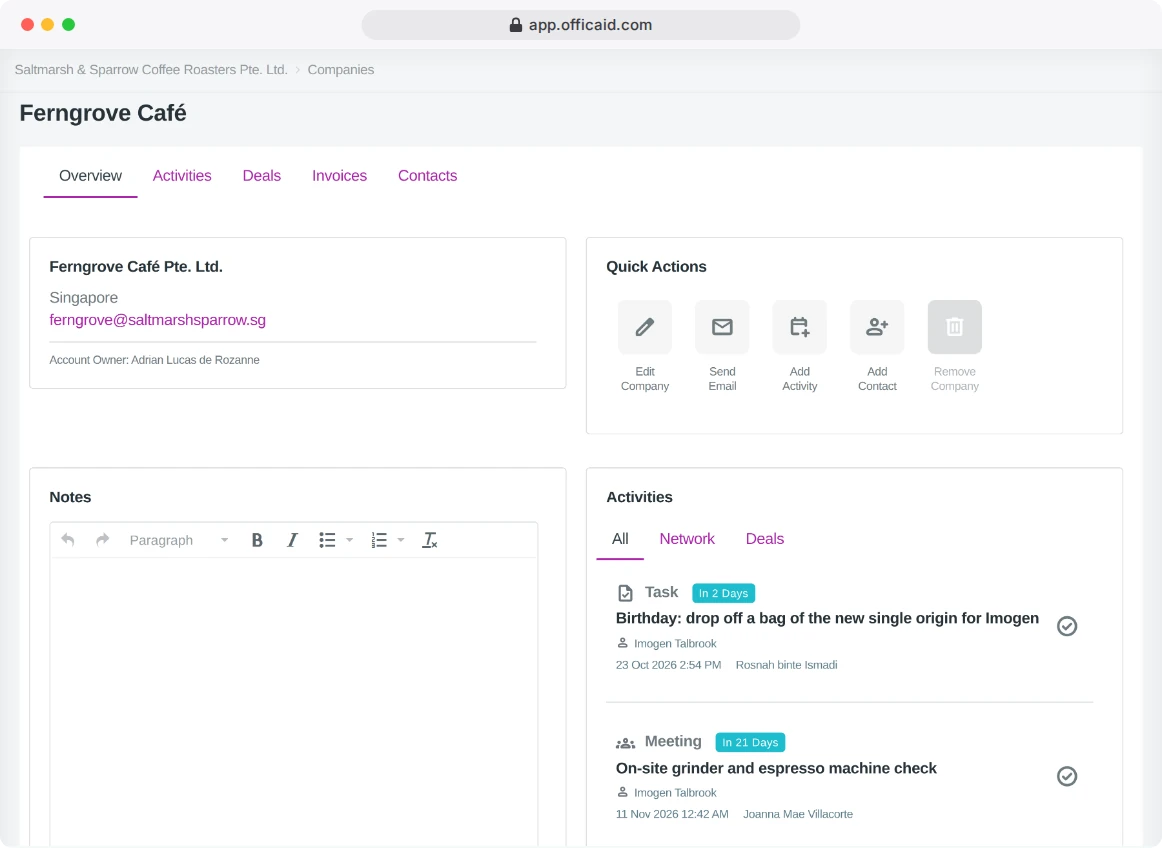Mark the birthday task as complete

tap(1066, 626)
